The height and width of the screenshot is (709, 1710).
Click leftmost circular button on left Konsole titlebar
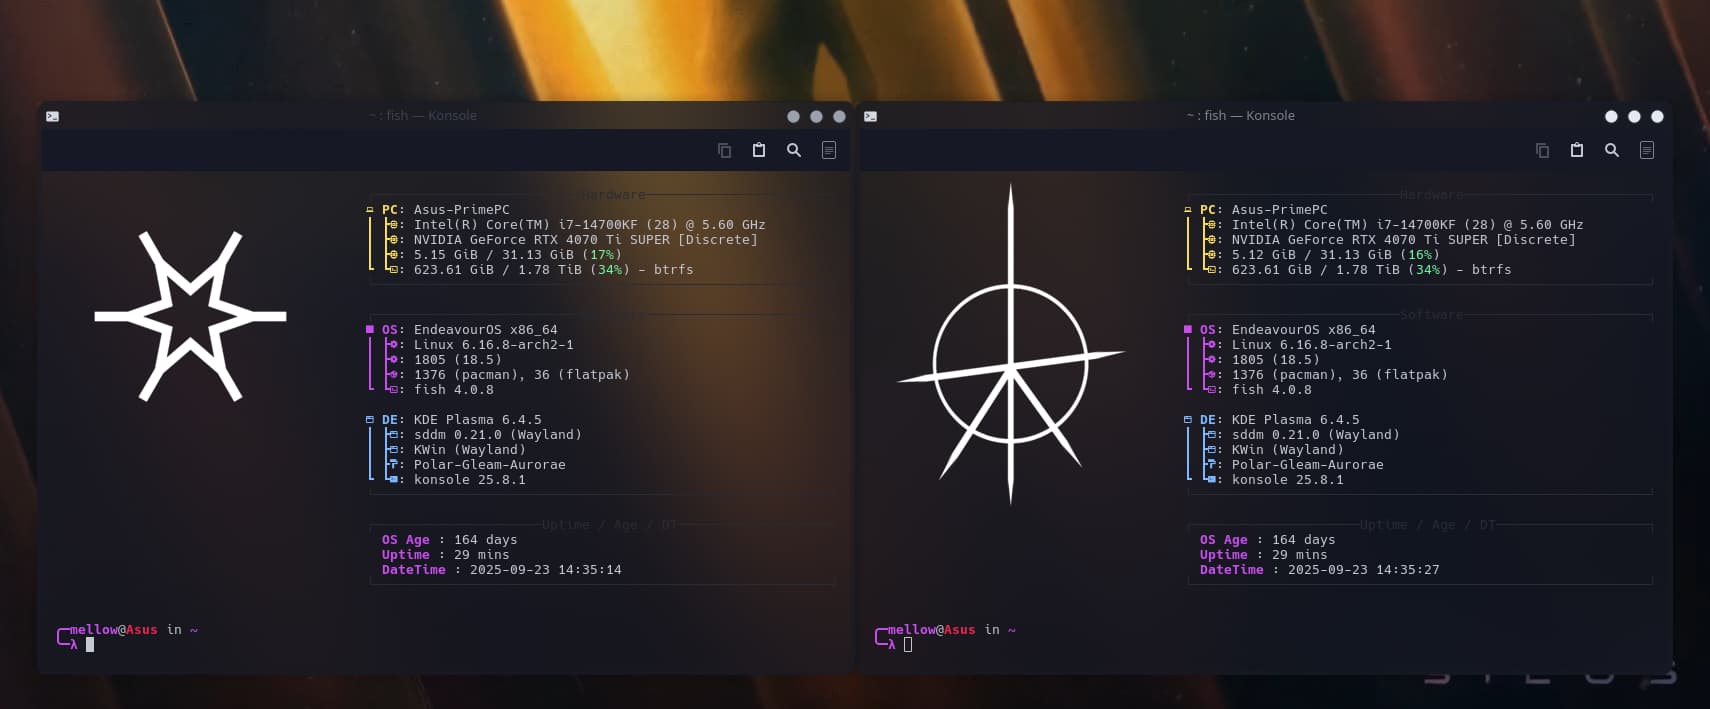point(793,116)
